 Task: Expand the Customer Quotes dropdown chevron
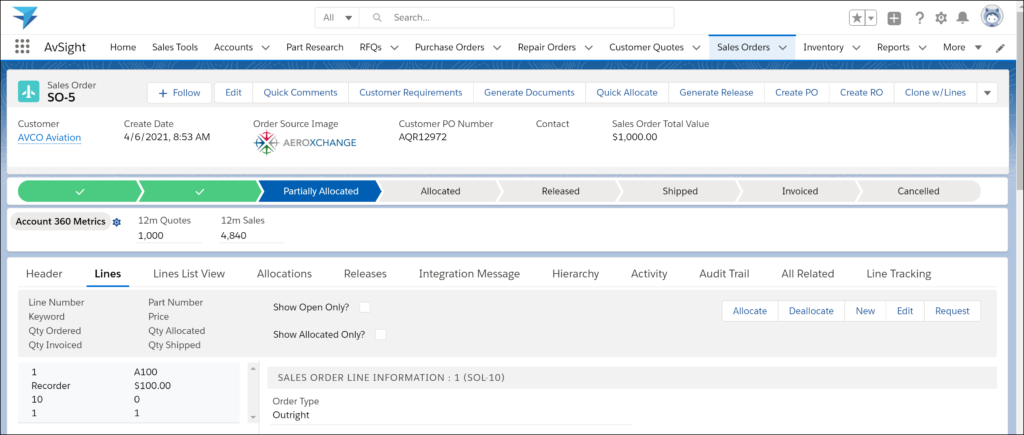click(x=696, y=48)
